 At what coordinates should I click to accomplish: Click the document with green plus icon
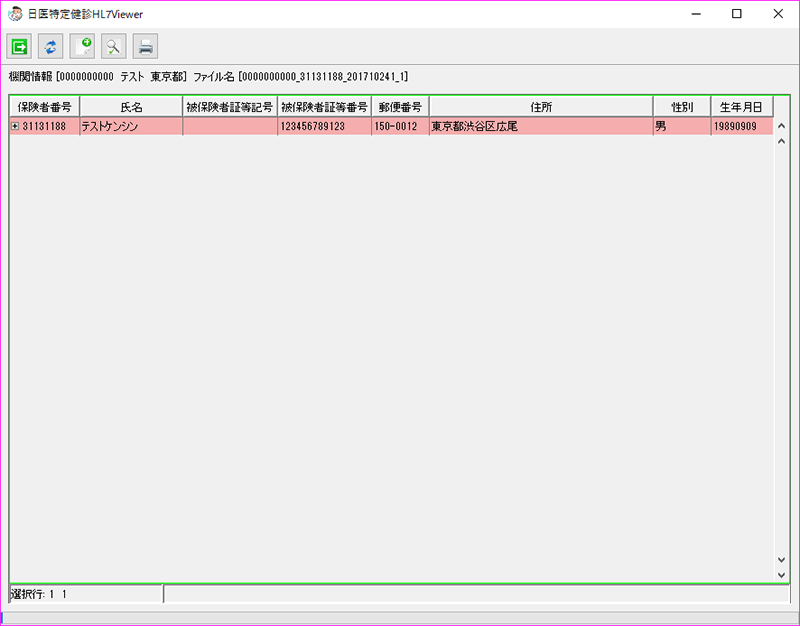coord(82,46)
